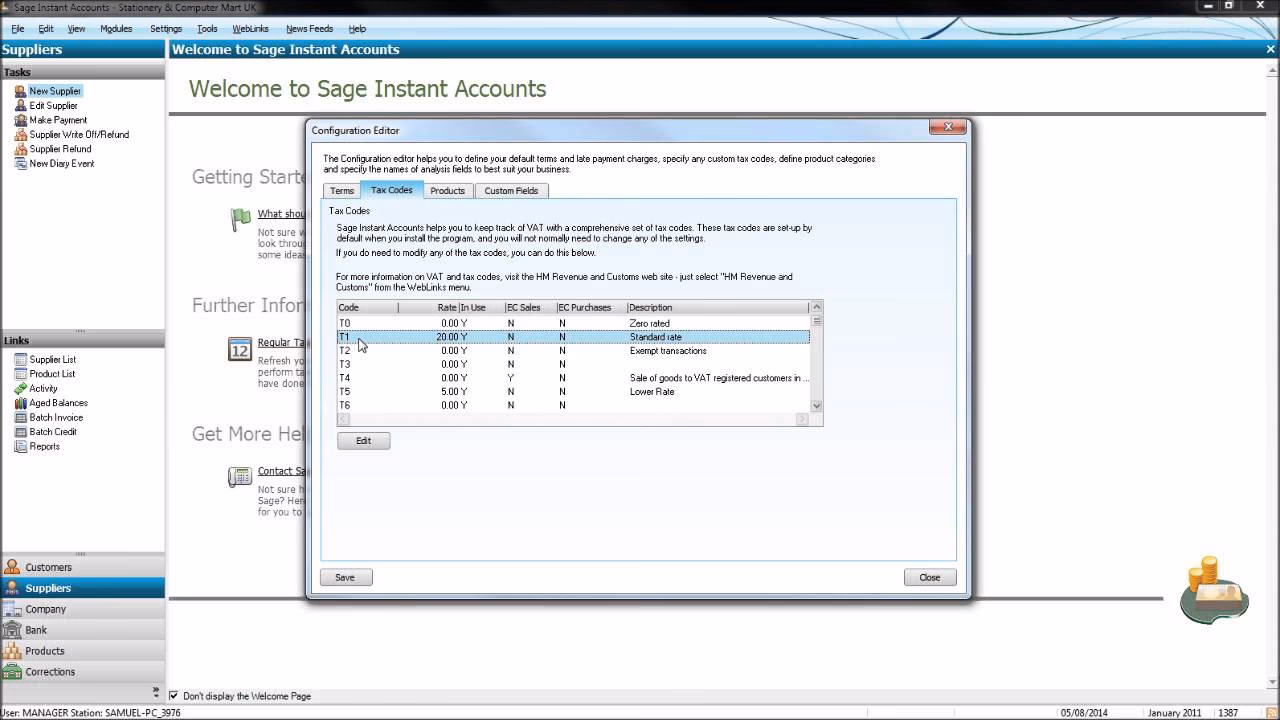This screenshot has width=1280, height=720.
Task: Open the Modules menu
Action: 116,29
